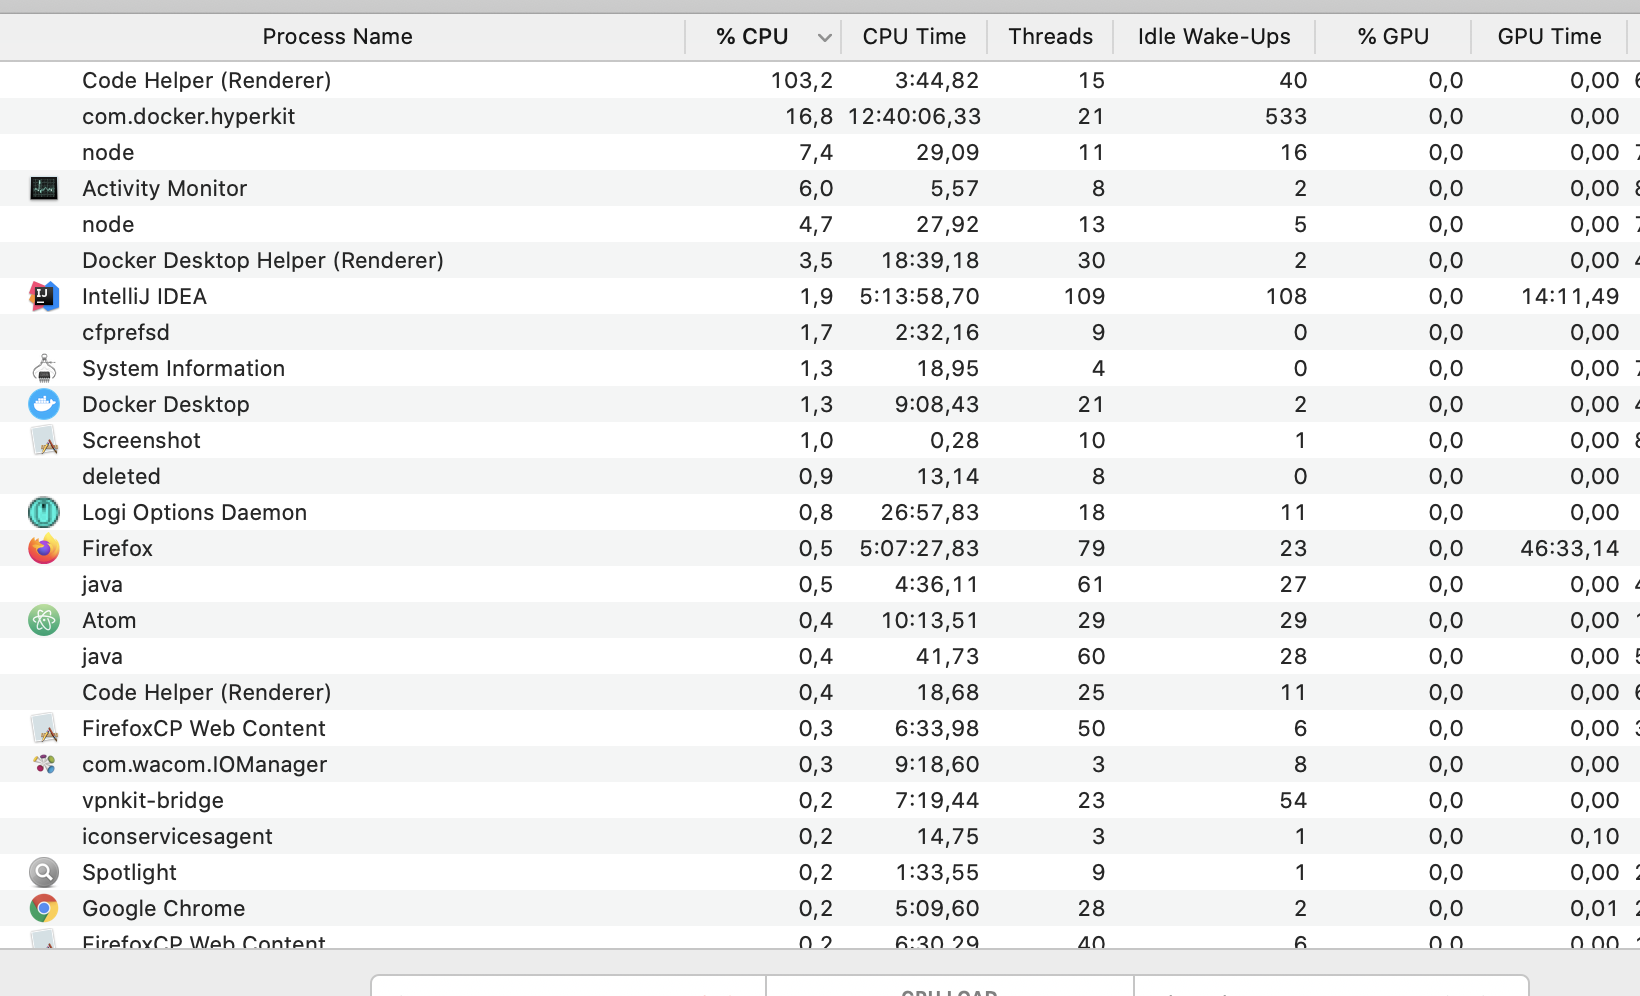Open the % CPU sort direction chevron
This screenshot has width=1640, height=996.
(824, 36)
